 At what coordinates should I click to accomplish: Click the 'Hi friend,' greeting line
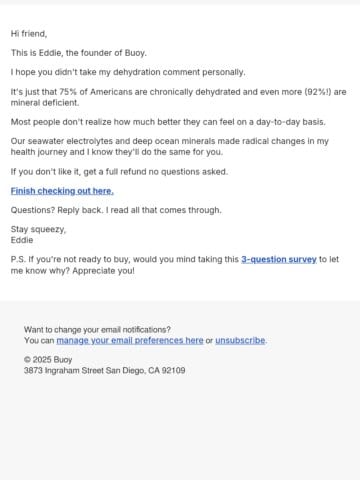[29, 34]
